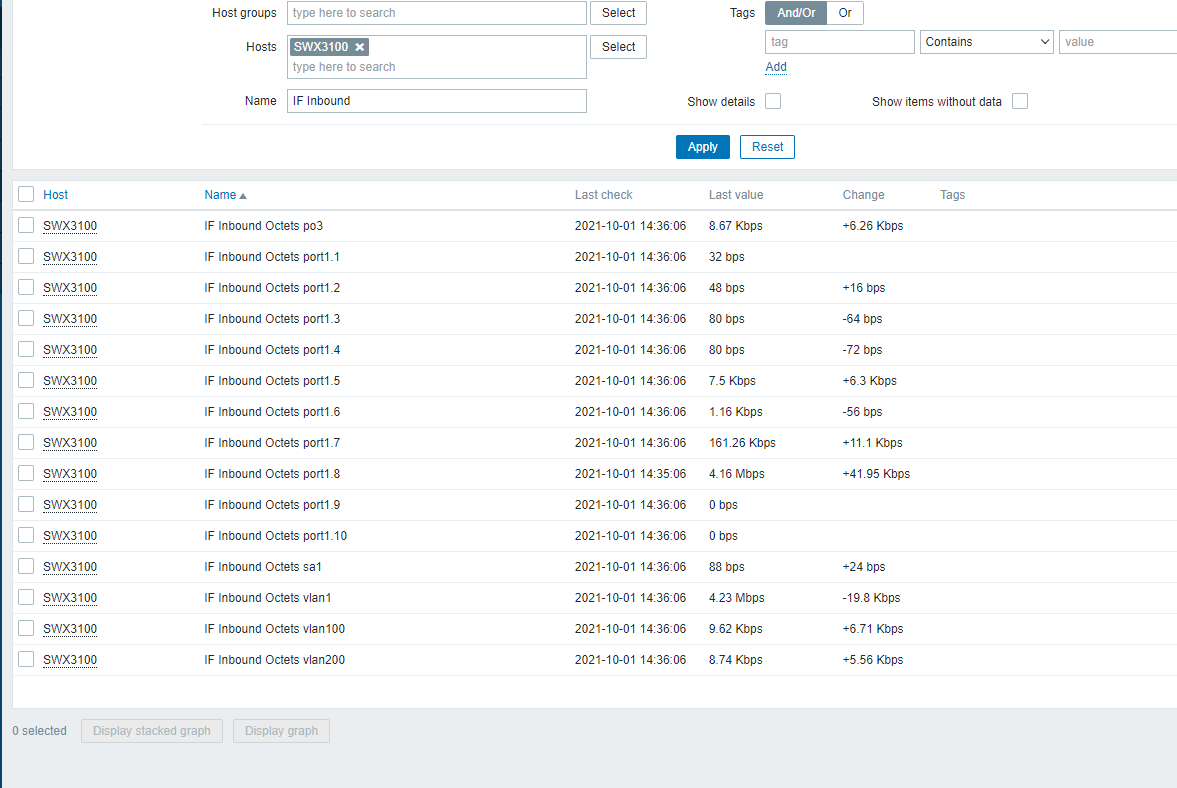Select checkbox for vlan200 row
1177x788 pixels.
[26, 660]
